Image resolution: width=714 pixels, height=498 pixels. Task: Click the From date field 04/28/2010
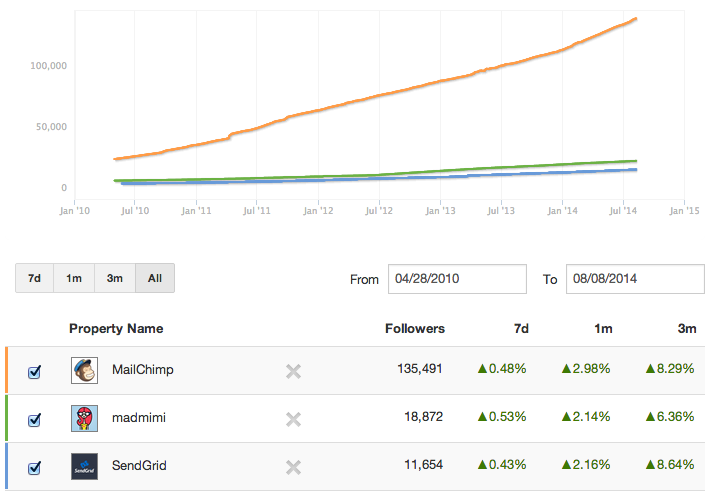pyautogui.click(x=457, y=279)
